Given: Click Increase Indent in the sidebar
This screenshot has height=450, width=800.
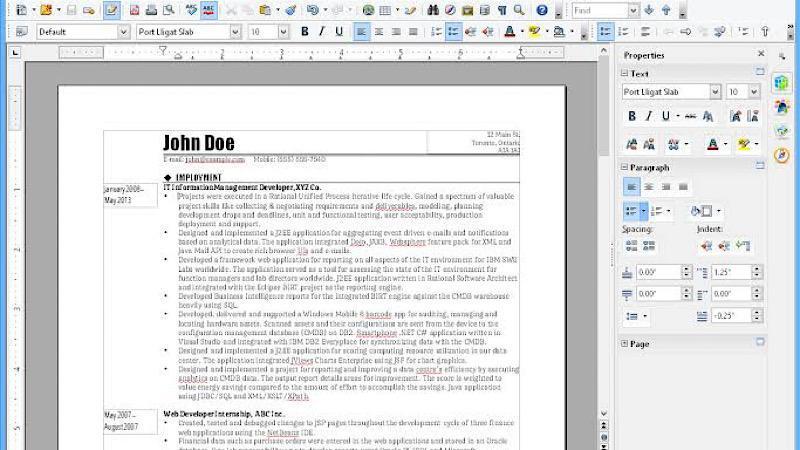Looking at the screenshot, I should [x=706, y=246].
